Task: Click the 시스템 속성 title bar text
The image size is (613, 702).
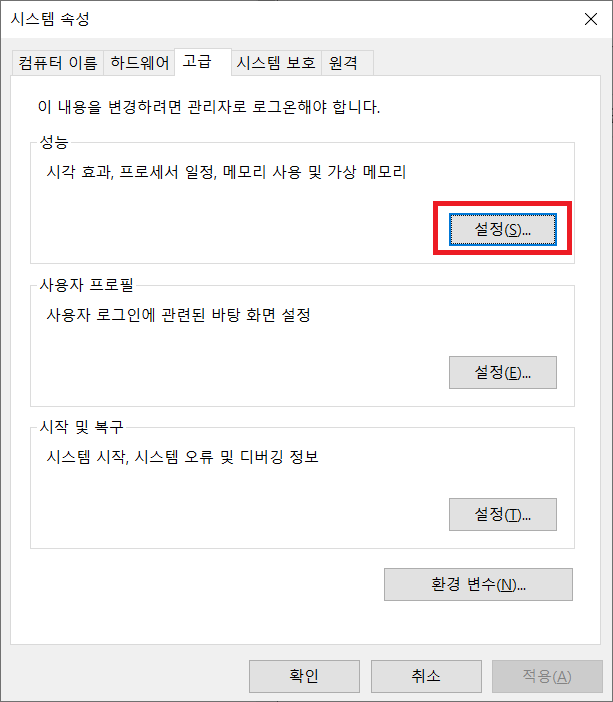Action: click(x=50, y=19)
